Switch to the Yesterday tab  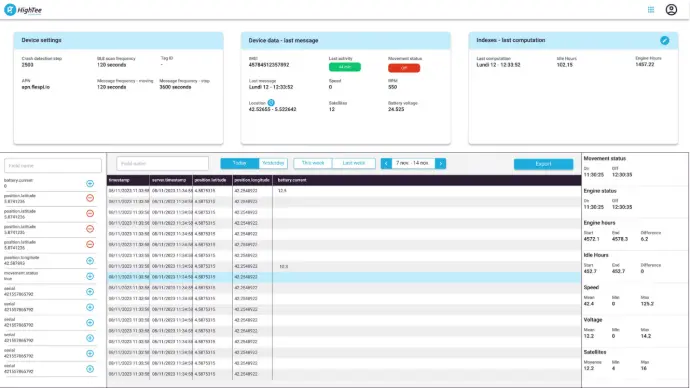(273, 163)
